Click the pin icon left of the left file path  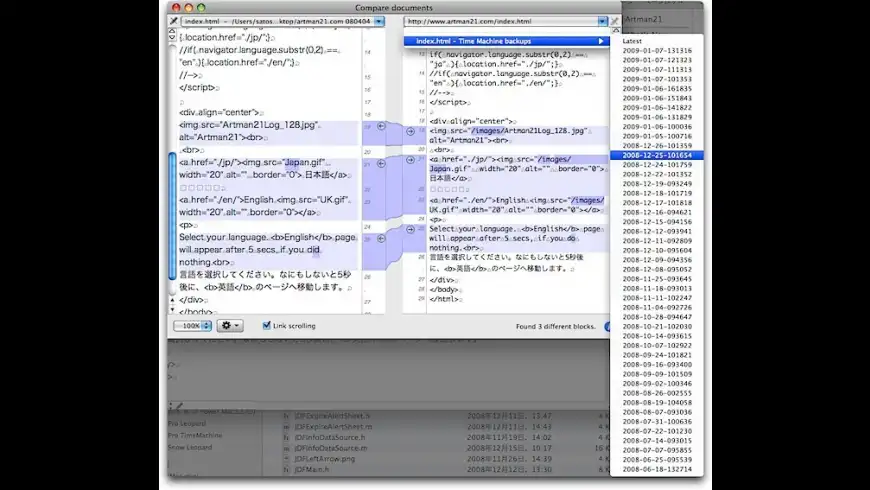tap(174, 21)
